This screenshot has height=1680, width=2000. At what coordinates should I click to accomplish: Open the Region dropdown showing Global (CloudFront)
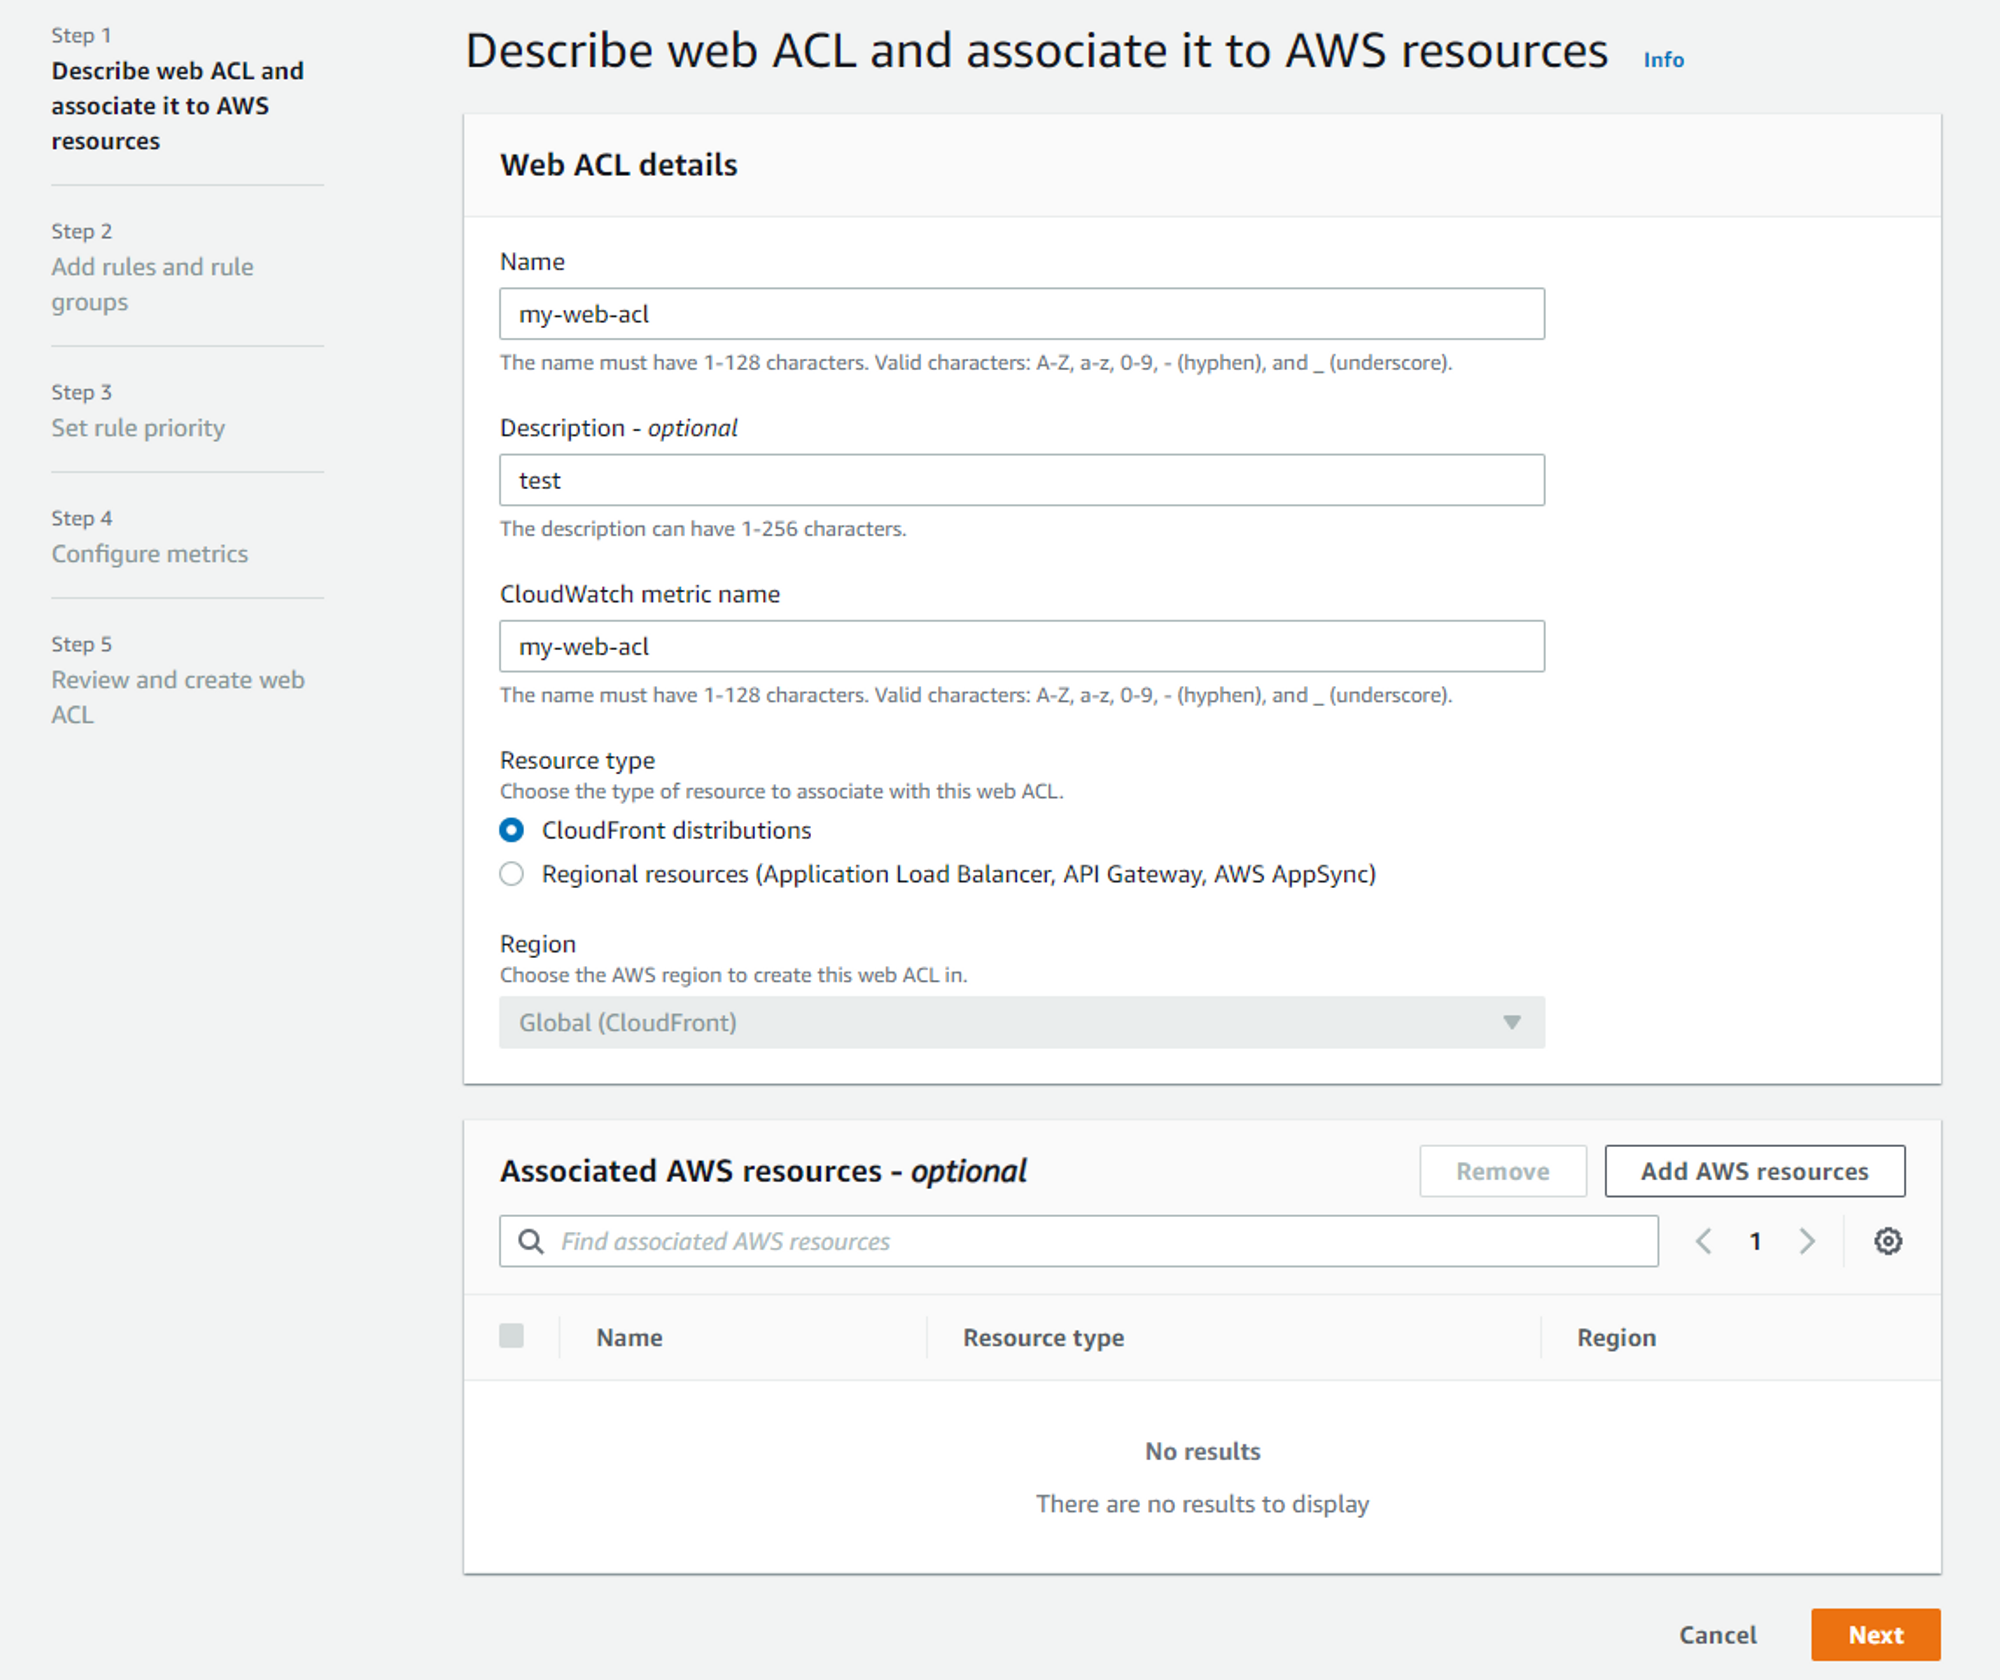pos(1021,1022)
